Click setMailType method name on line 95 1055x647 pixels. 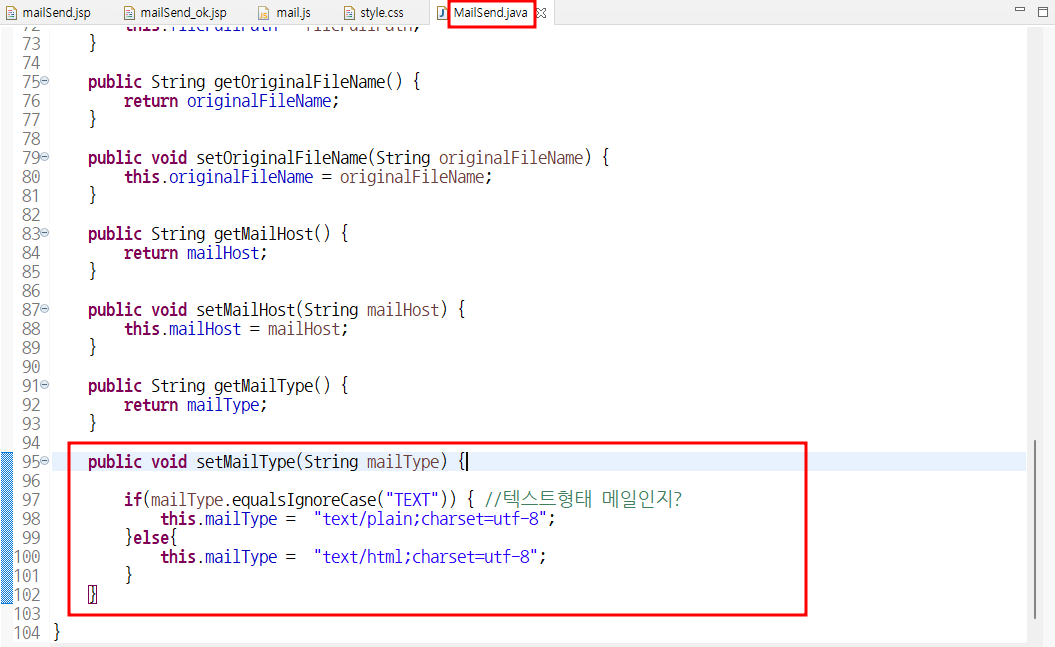[246, 462]
